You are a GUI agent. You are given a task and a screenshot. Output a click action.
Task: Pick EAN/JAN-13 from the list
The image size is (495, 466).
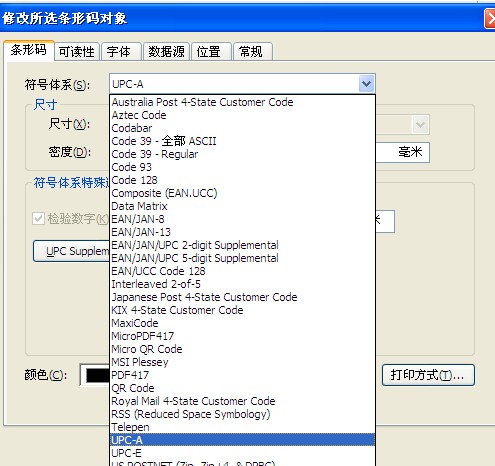242,232
